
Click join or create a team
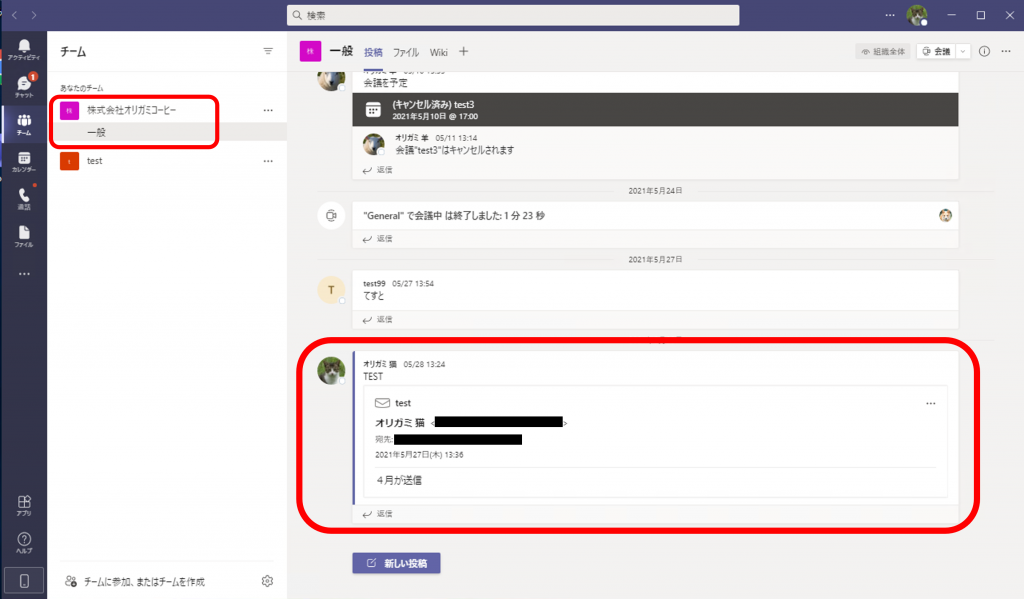[135, 581]
